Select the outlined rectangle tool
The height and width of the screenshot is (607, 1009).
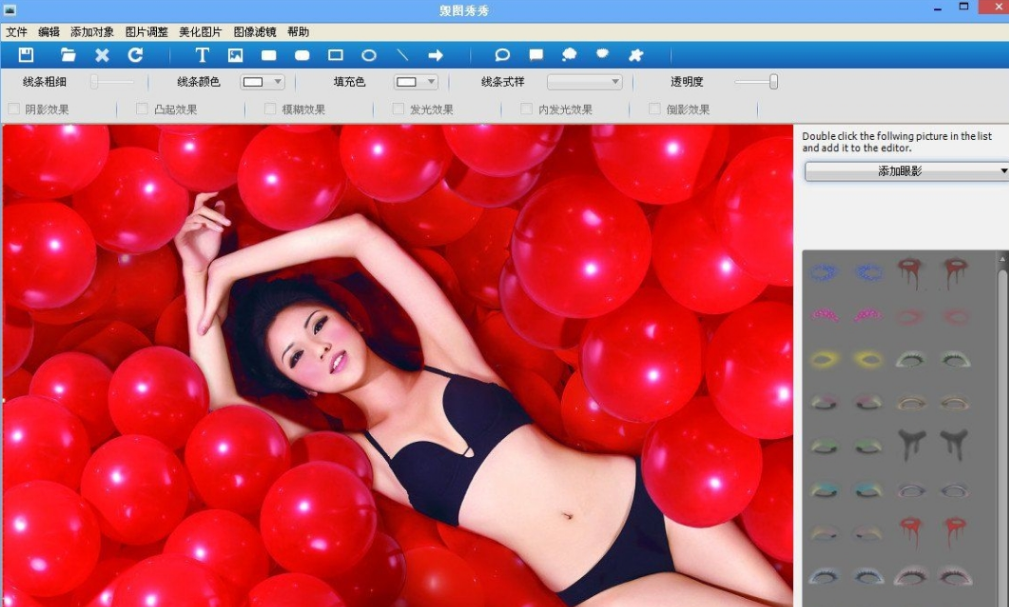(335, 55)
